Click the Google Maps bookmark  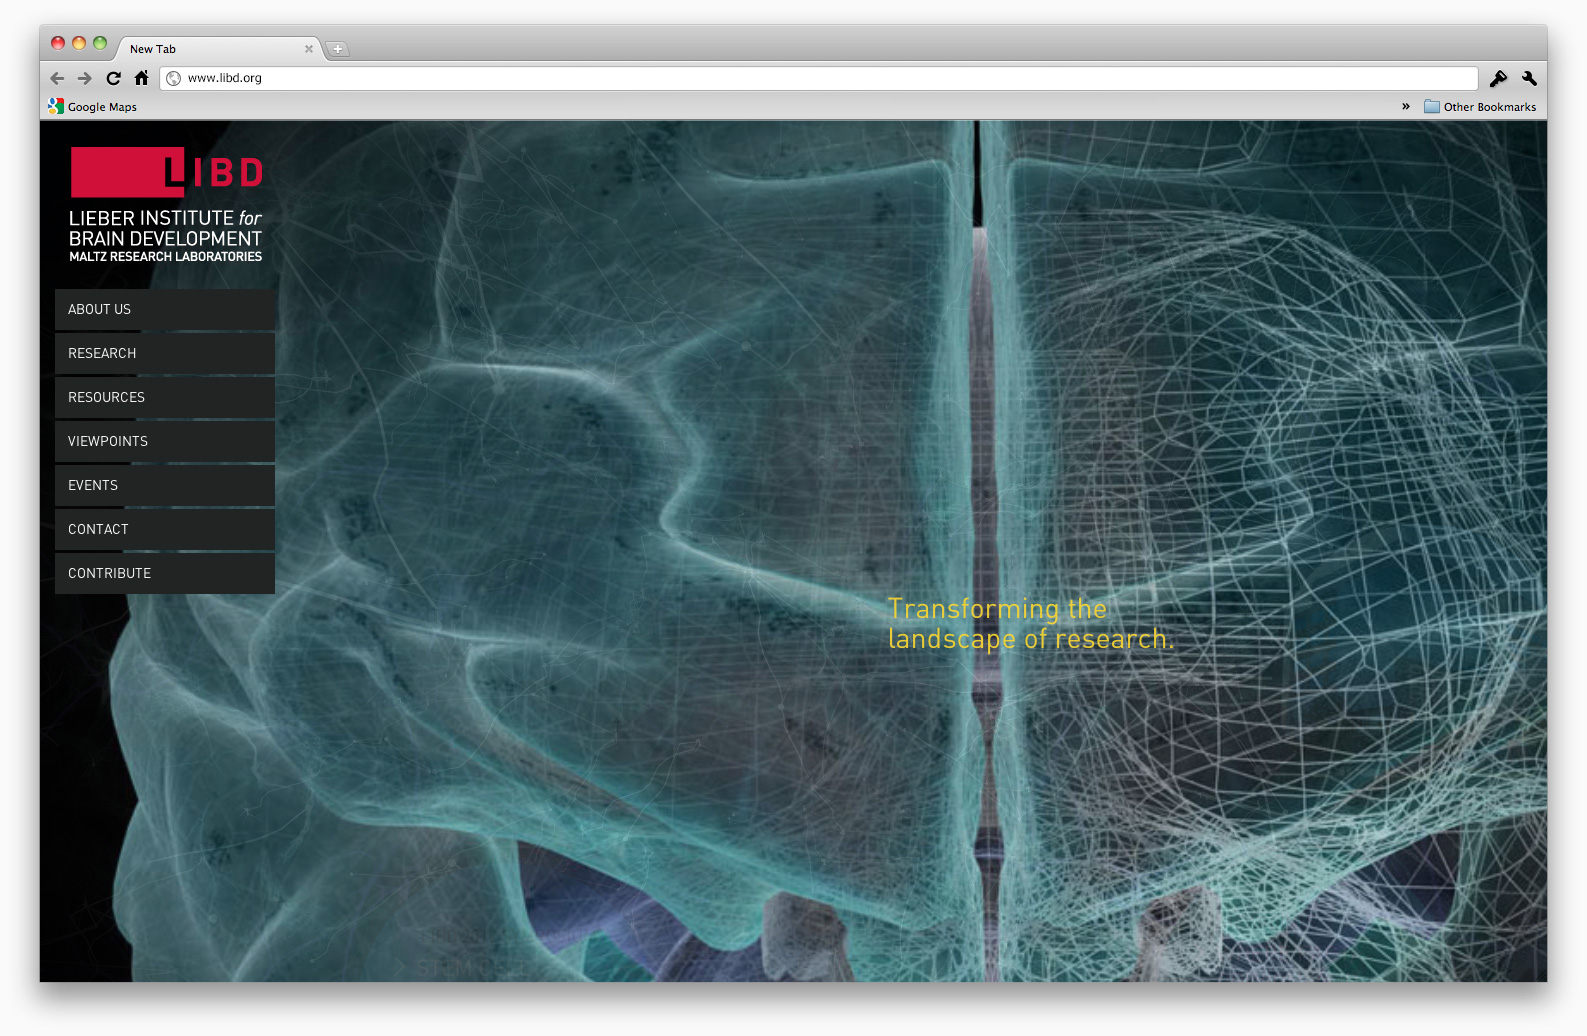coord(93,107)
